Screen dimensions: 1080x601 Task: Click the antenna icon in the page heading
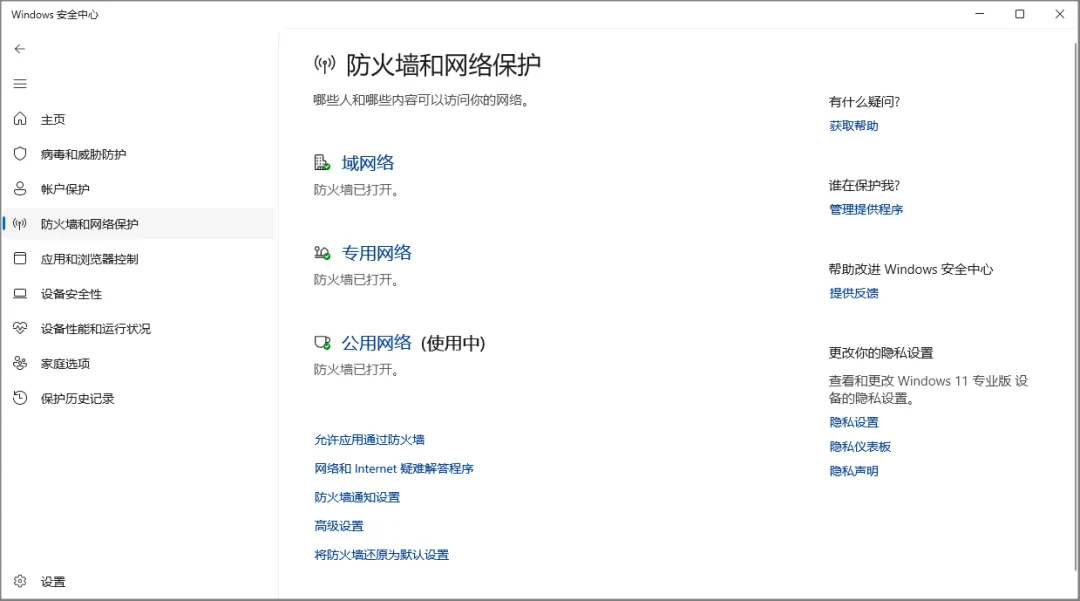point(324,65)
